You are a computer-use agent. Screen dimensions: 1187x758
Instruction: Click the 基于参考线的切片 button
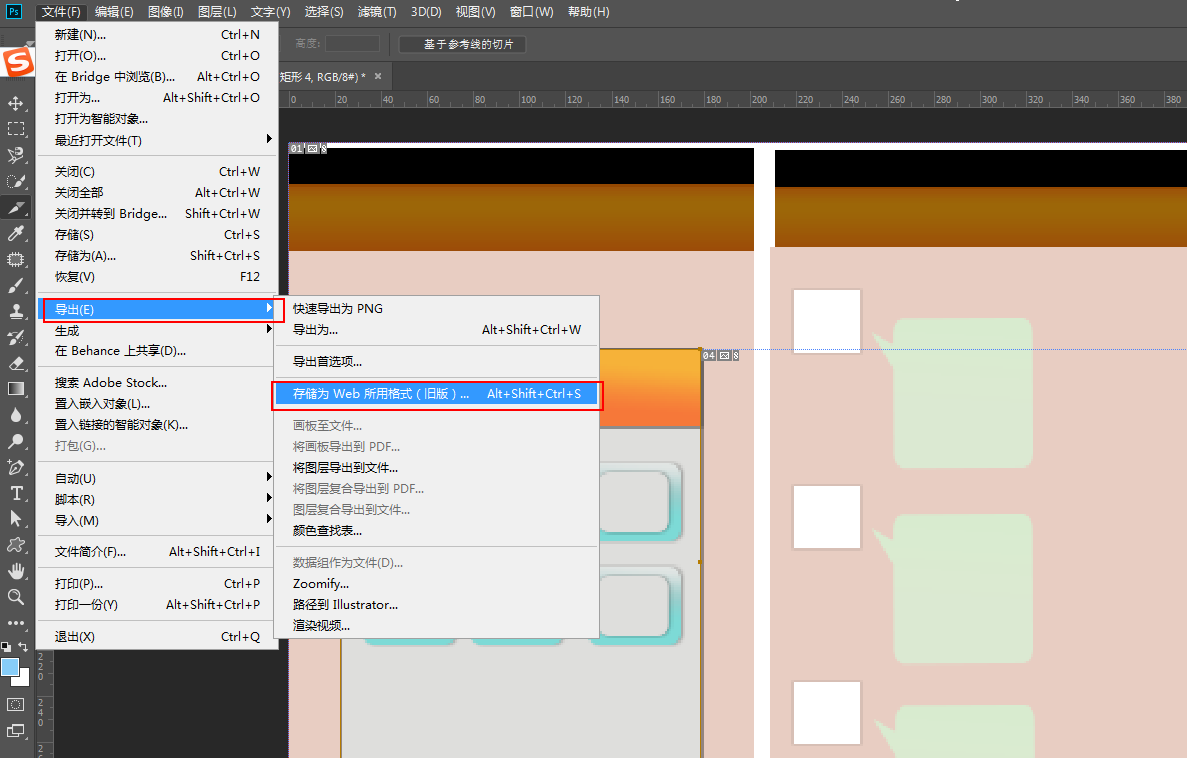coord(461,44)
